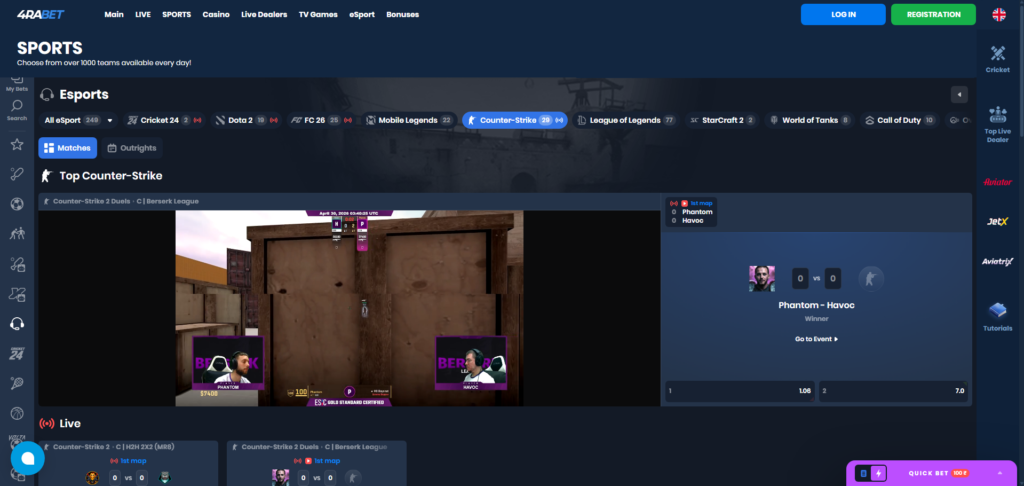1024x486 pixels.
Task: Select the Counter-Strike esport filter
Action: tap(515, 120)
